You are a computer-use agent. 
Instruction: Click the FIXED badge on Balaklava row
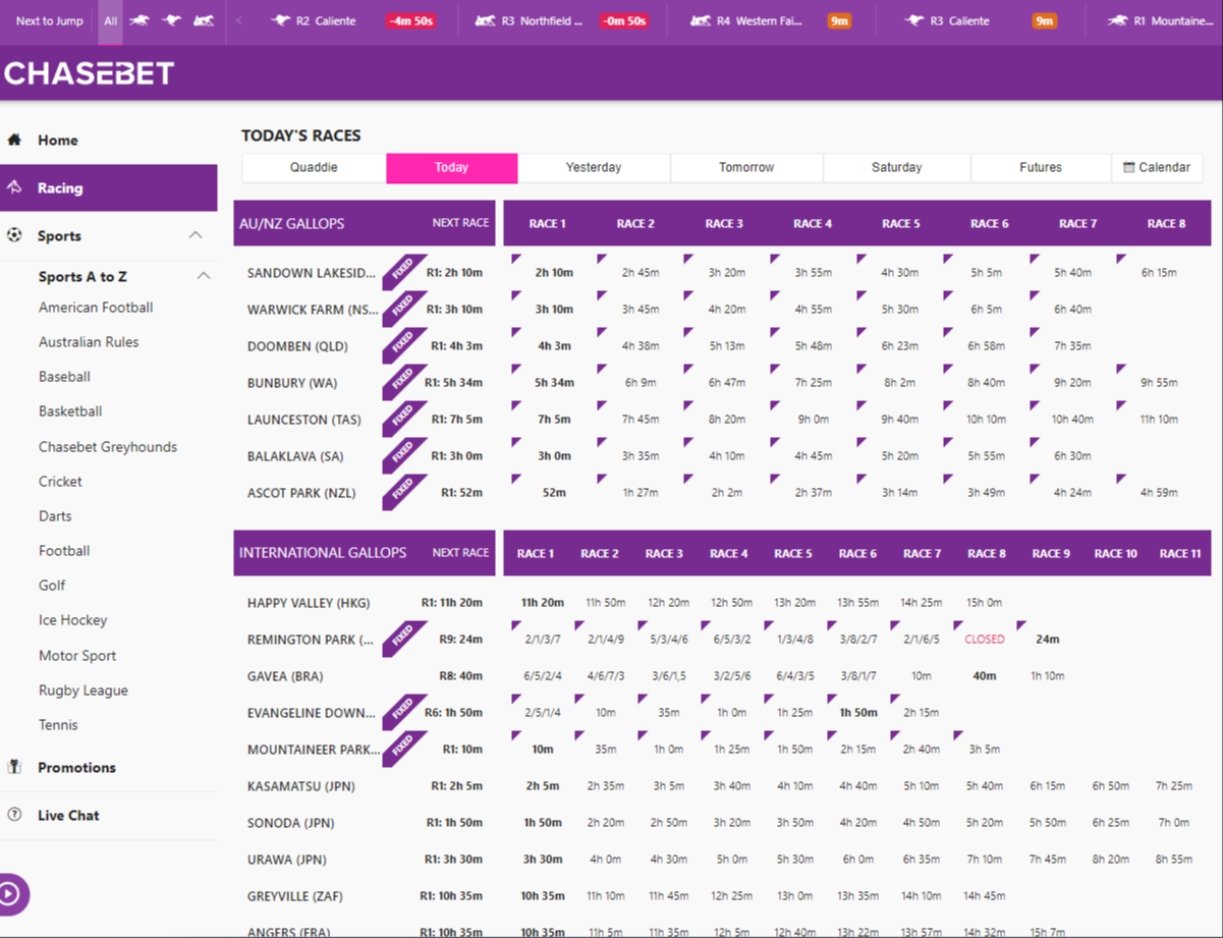[x=404, y=455]
